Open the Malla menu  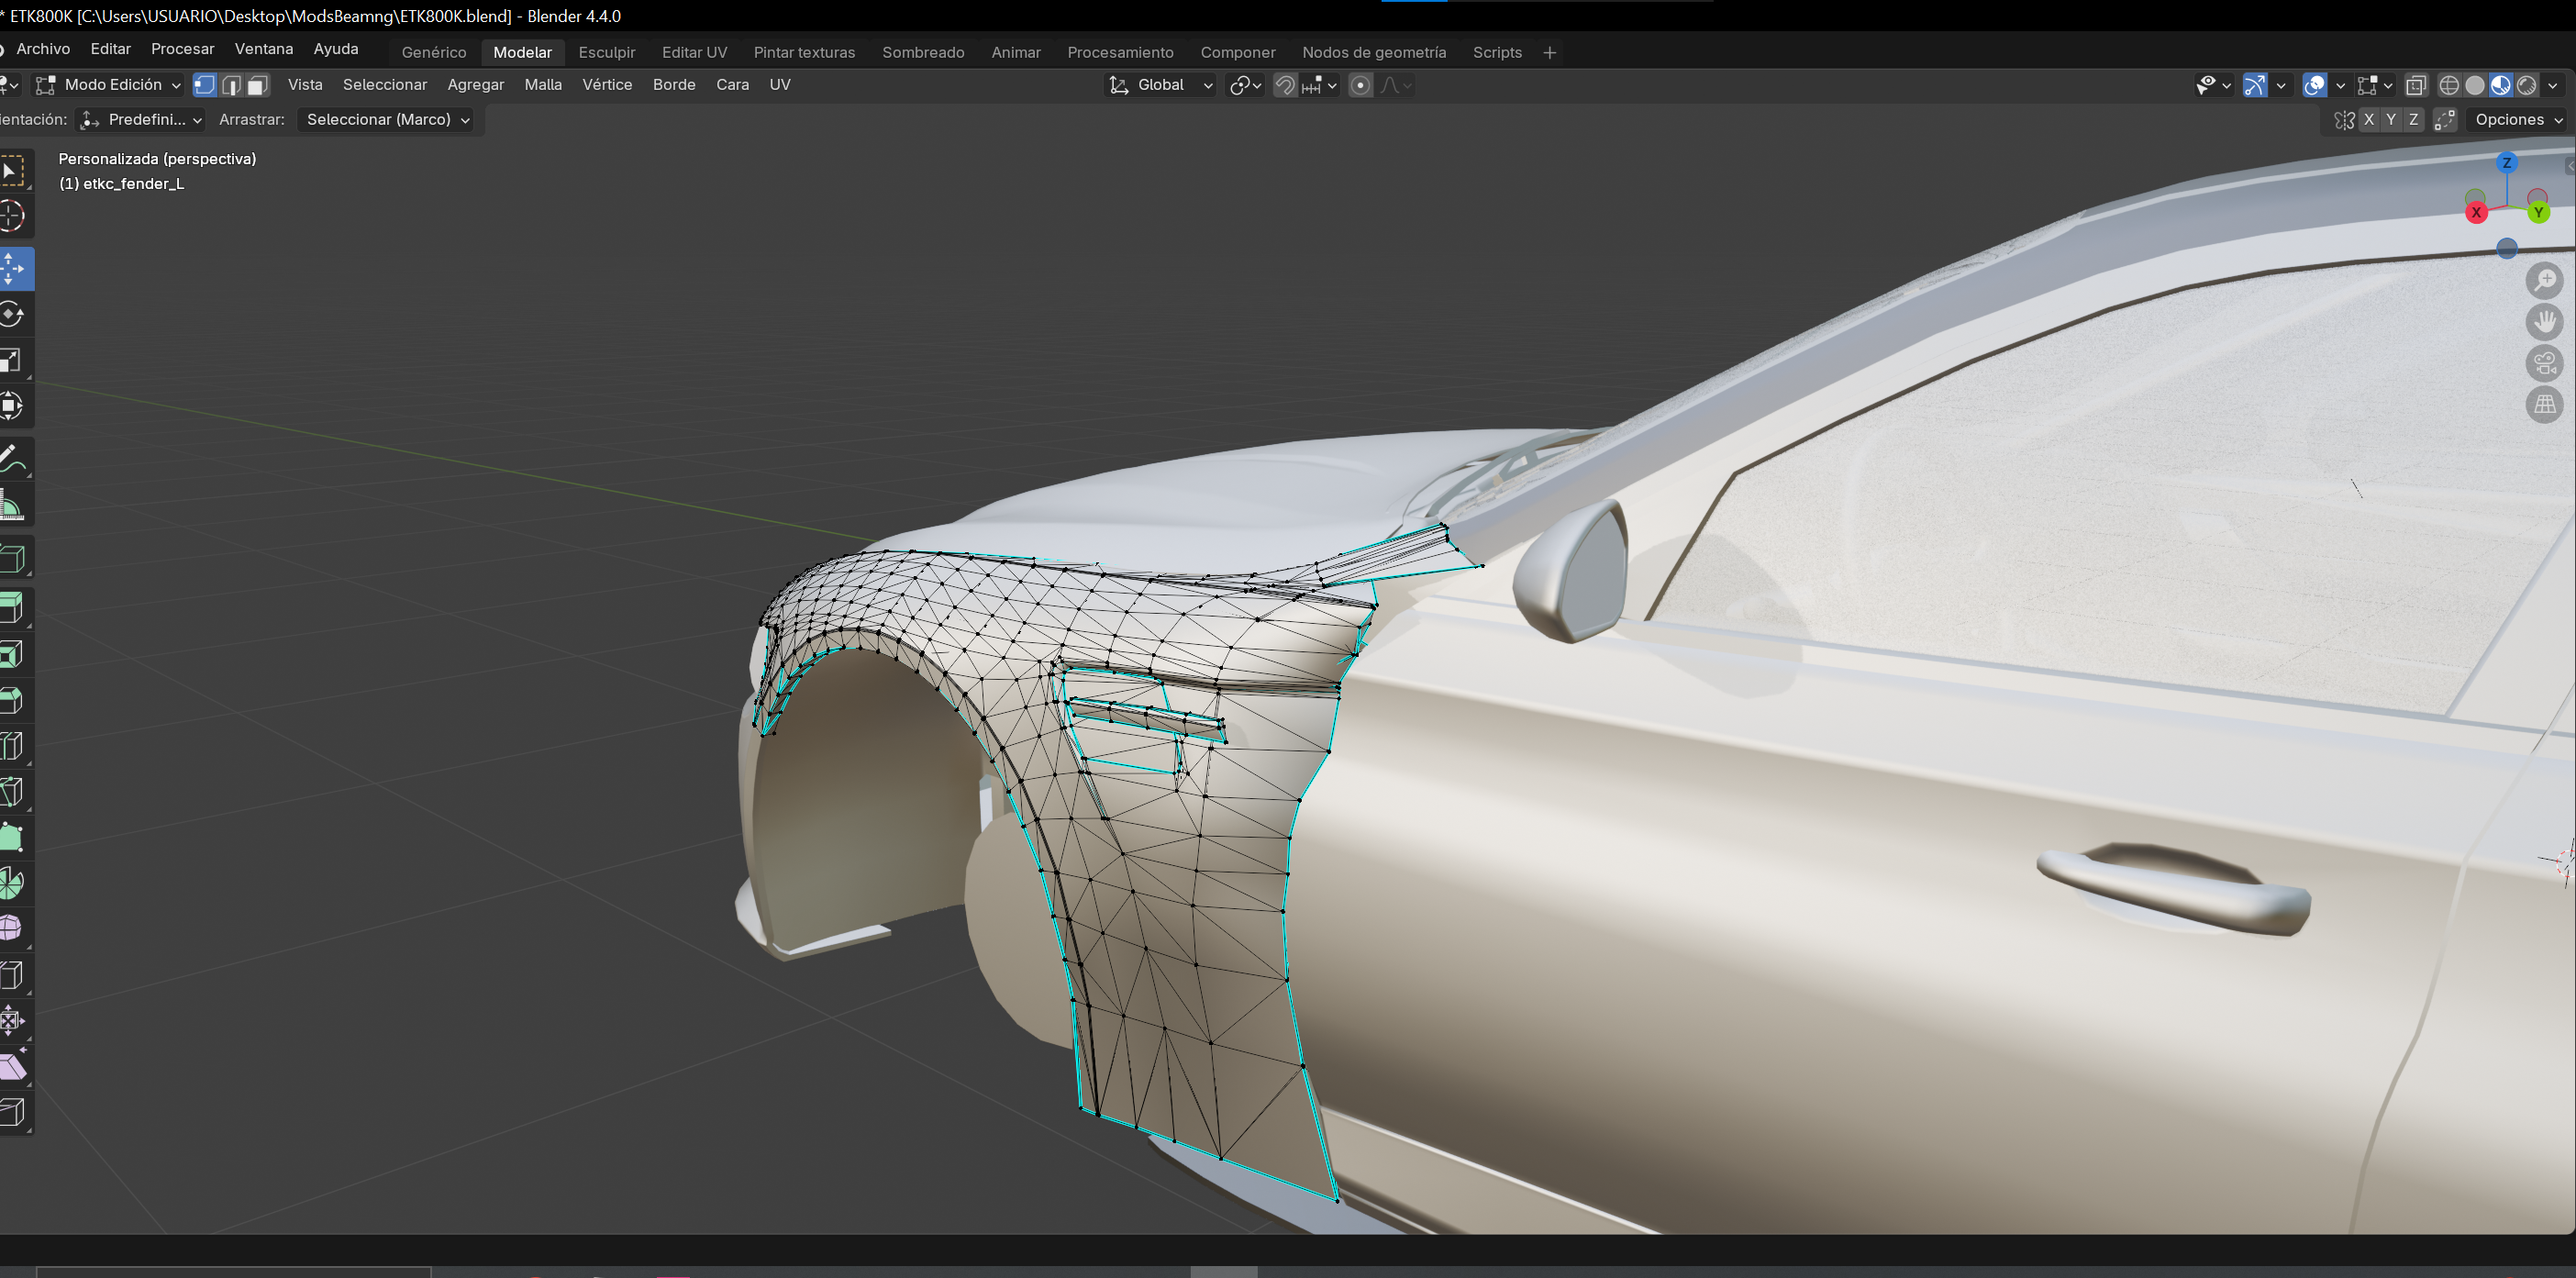tap(543, 85)
